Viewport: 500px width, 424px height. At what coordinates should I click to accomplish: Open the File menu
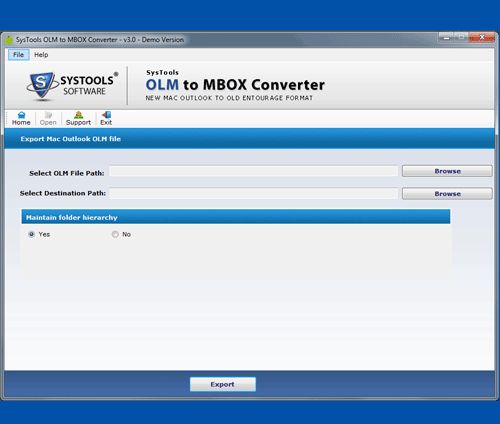click(19, 55)
